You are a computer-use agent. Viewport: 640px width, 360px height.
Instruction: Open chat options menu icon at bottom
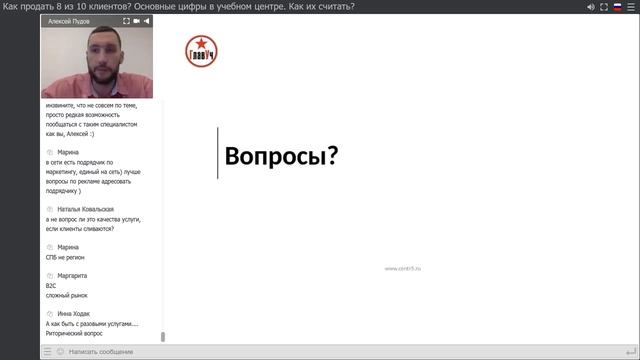pyautogui.click(x=48, y=351)
